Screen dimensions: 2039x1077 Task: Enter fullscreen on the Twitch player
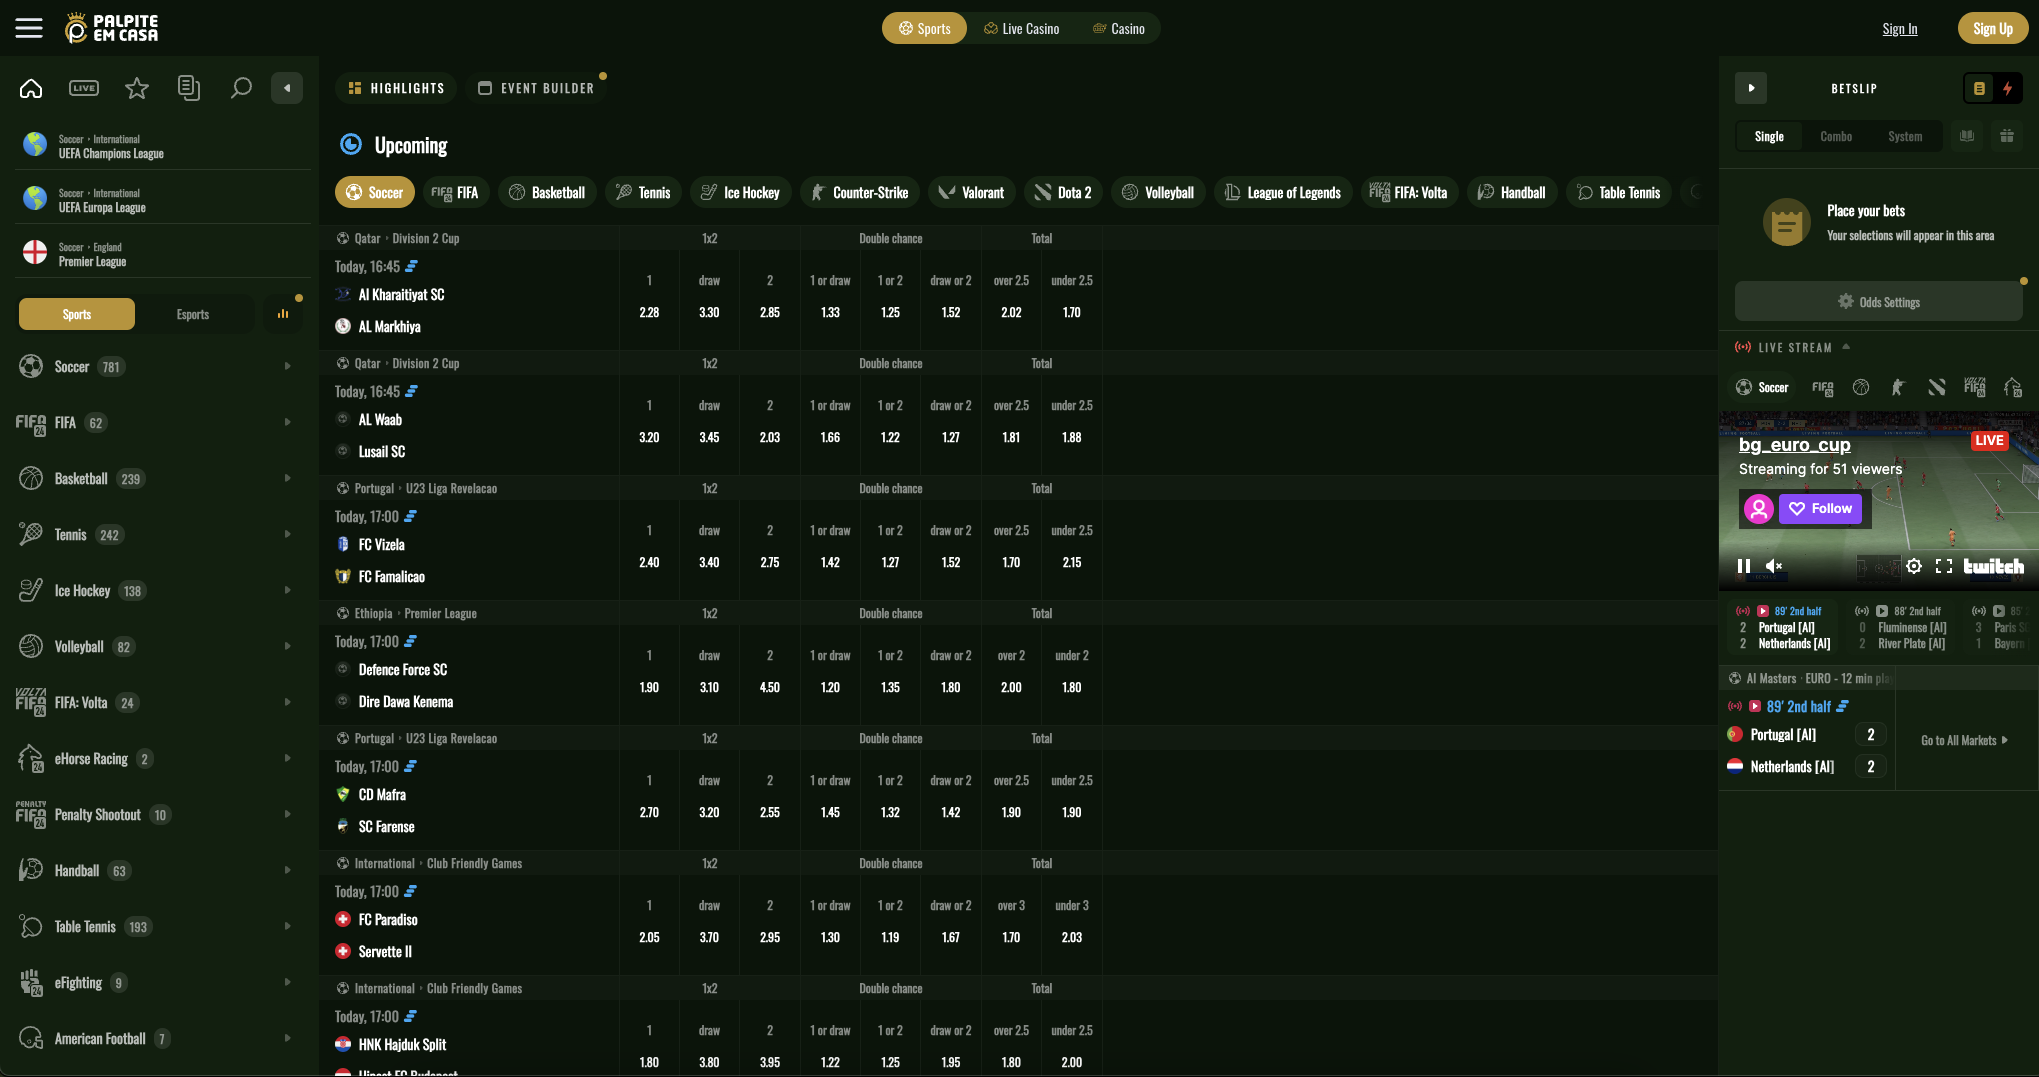pos(1944,566)
